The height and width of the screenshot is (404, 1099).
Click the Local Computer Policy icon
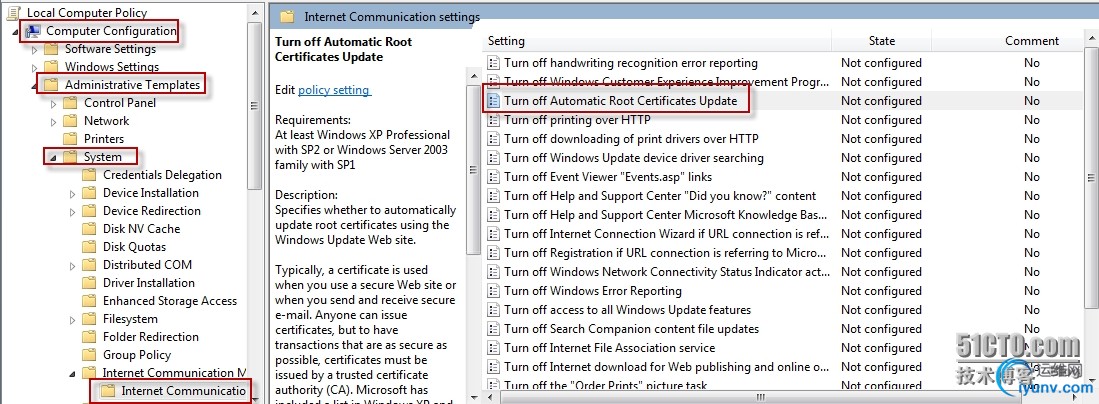tap(14, 13)
